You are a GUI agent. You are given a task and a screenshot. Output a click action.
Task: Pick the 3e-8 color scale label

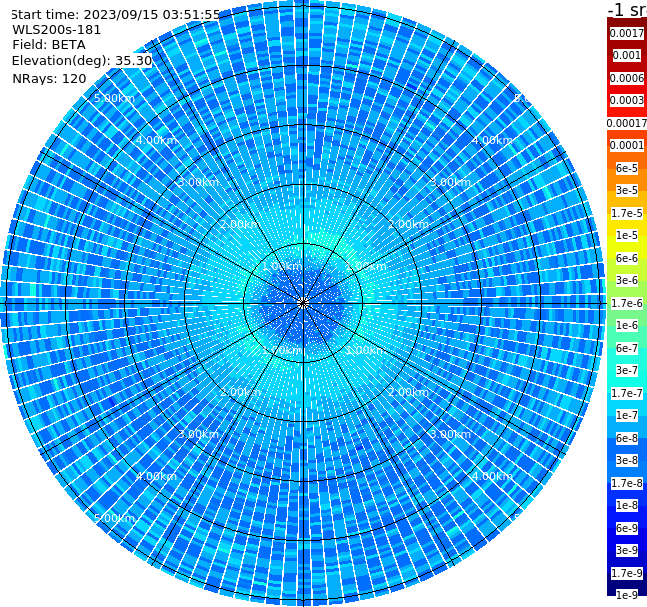pyautogui.click(x=627, y=460)
